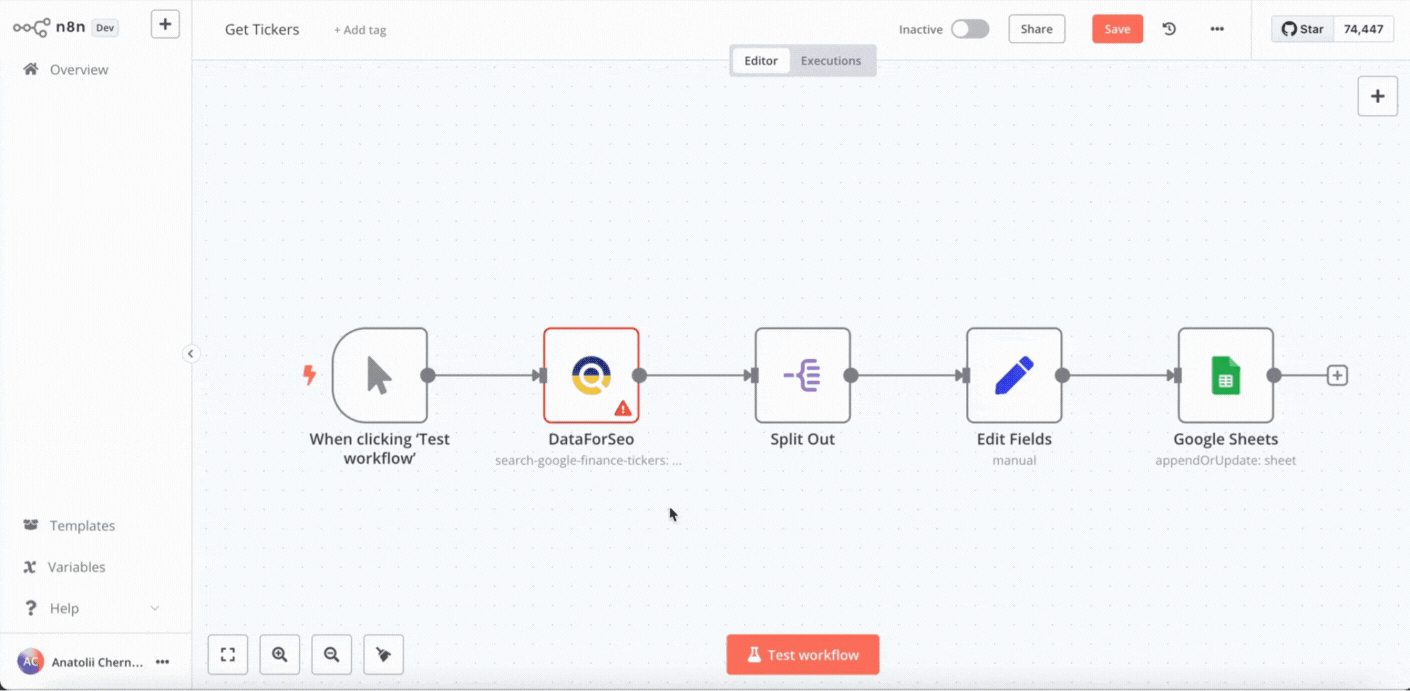Click the user avatar AC
Screen dimensions: 1410x691
pos(31,662)
